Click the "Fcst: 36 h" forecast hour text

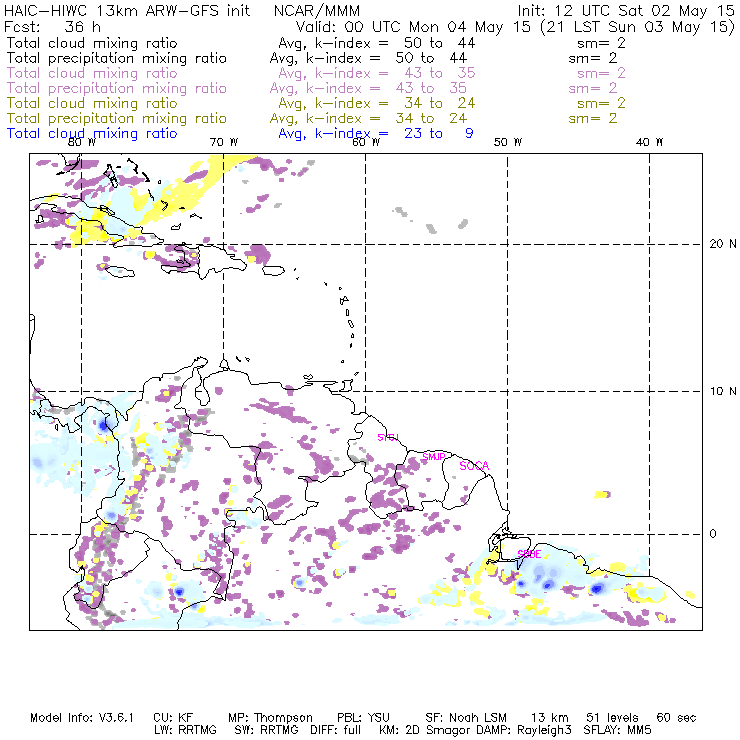point(52,26)
